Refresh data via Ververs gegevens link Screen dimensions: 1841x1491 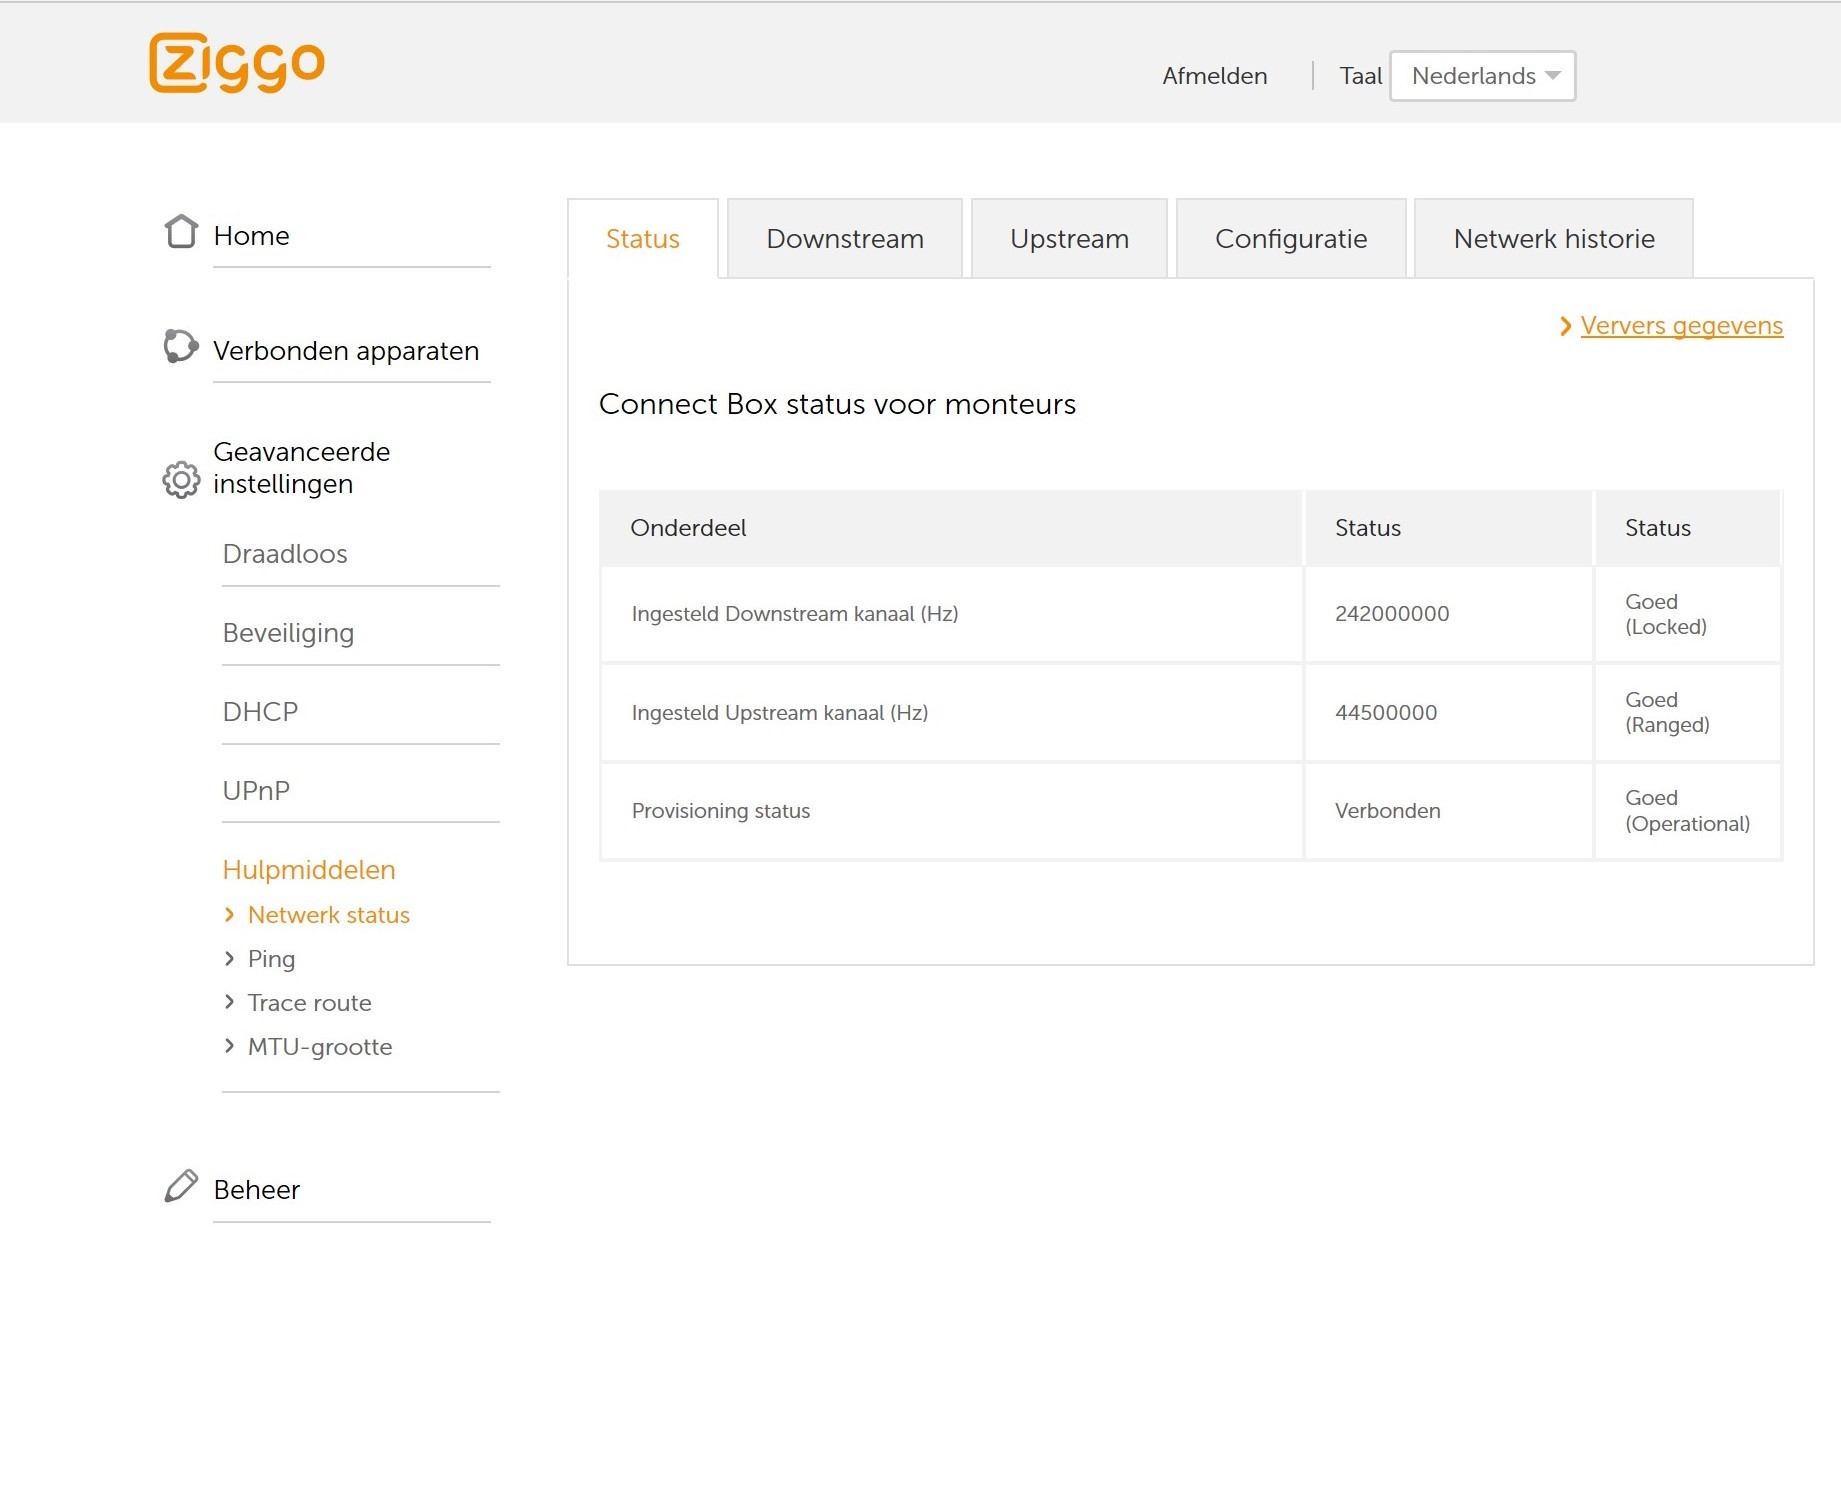tap(1681, 326)
